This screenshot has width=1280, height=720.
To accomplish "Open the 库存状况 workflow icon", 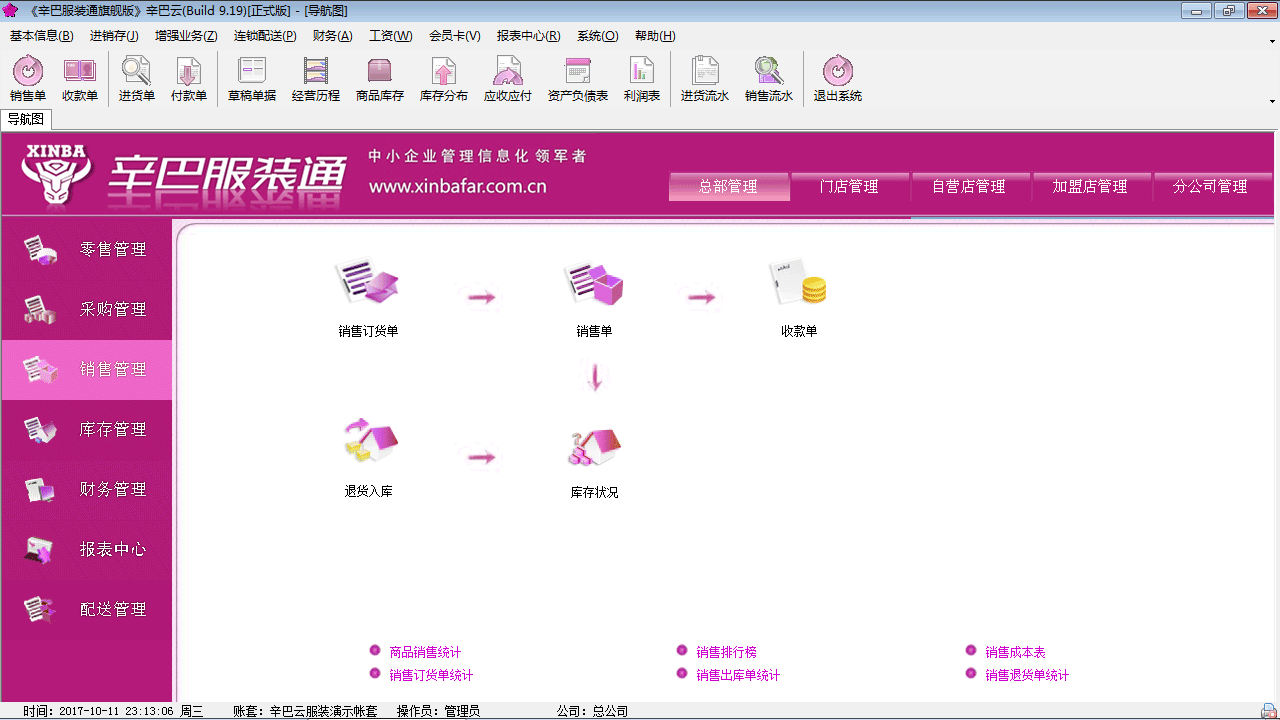I will (x=594, y=462).
